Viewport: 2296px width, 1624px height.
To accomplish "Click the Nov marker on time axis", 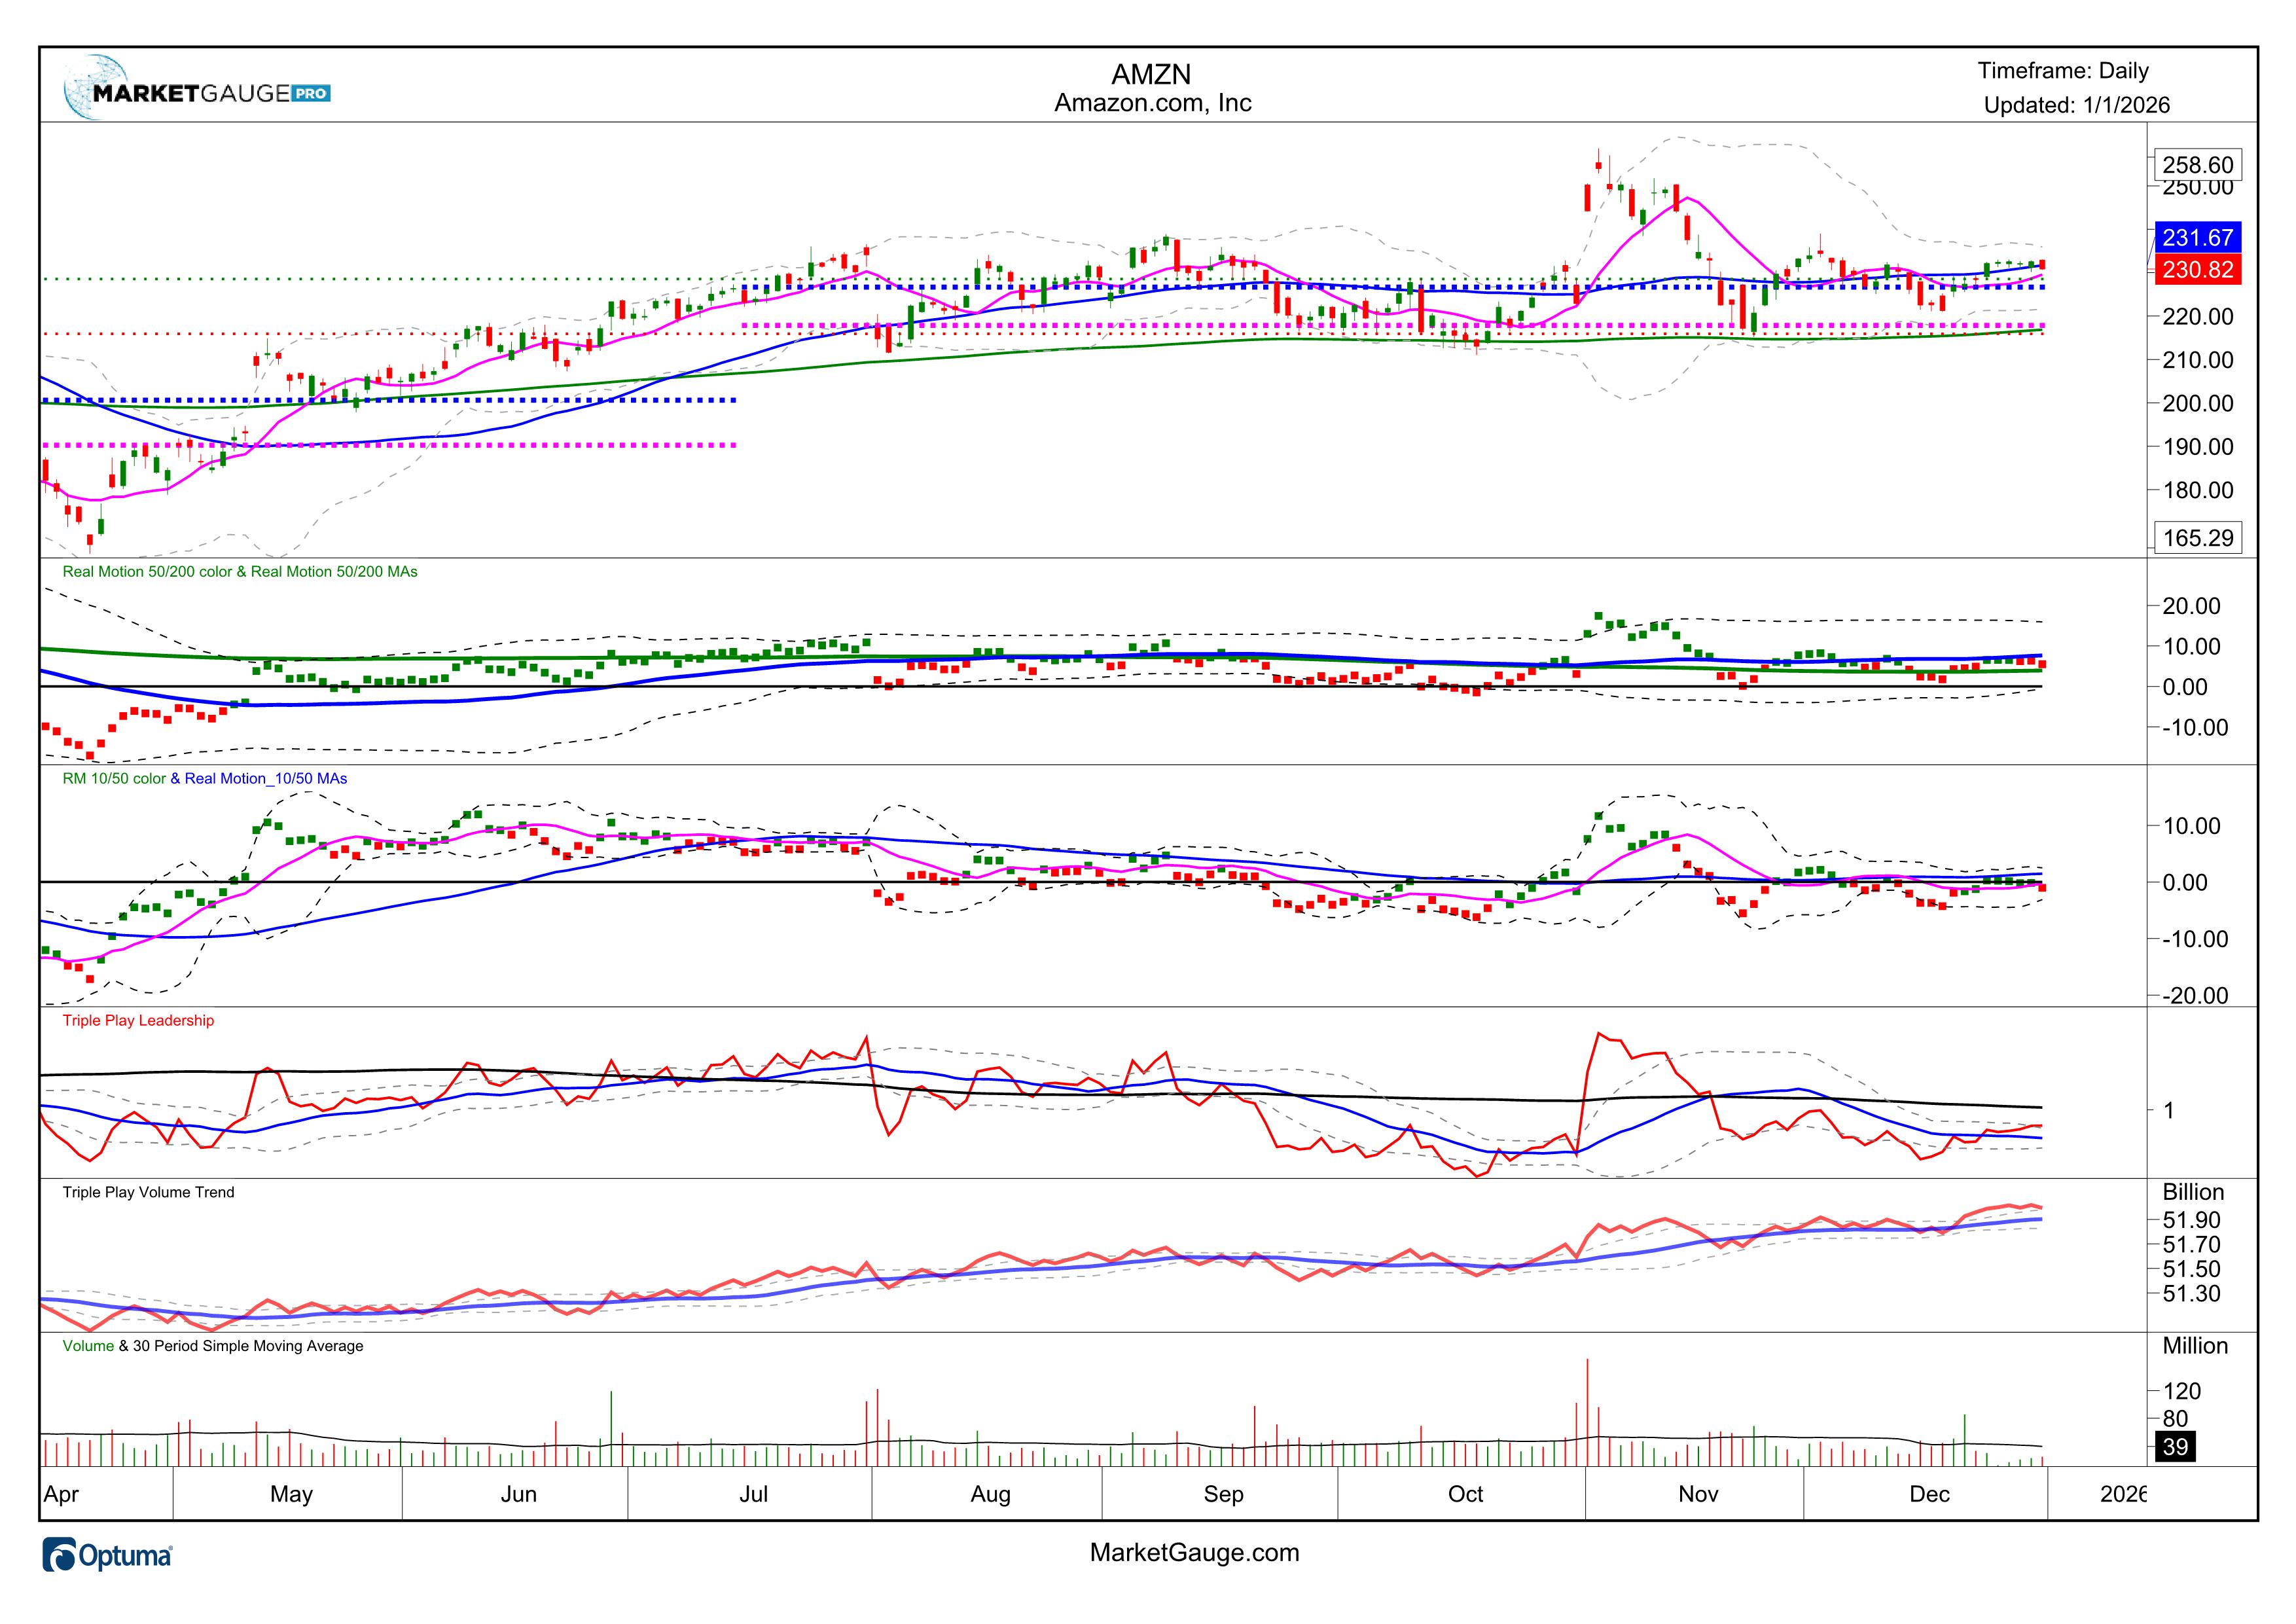I will point(1698,1494).
